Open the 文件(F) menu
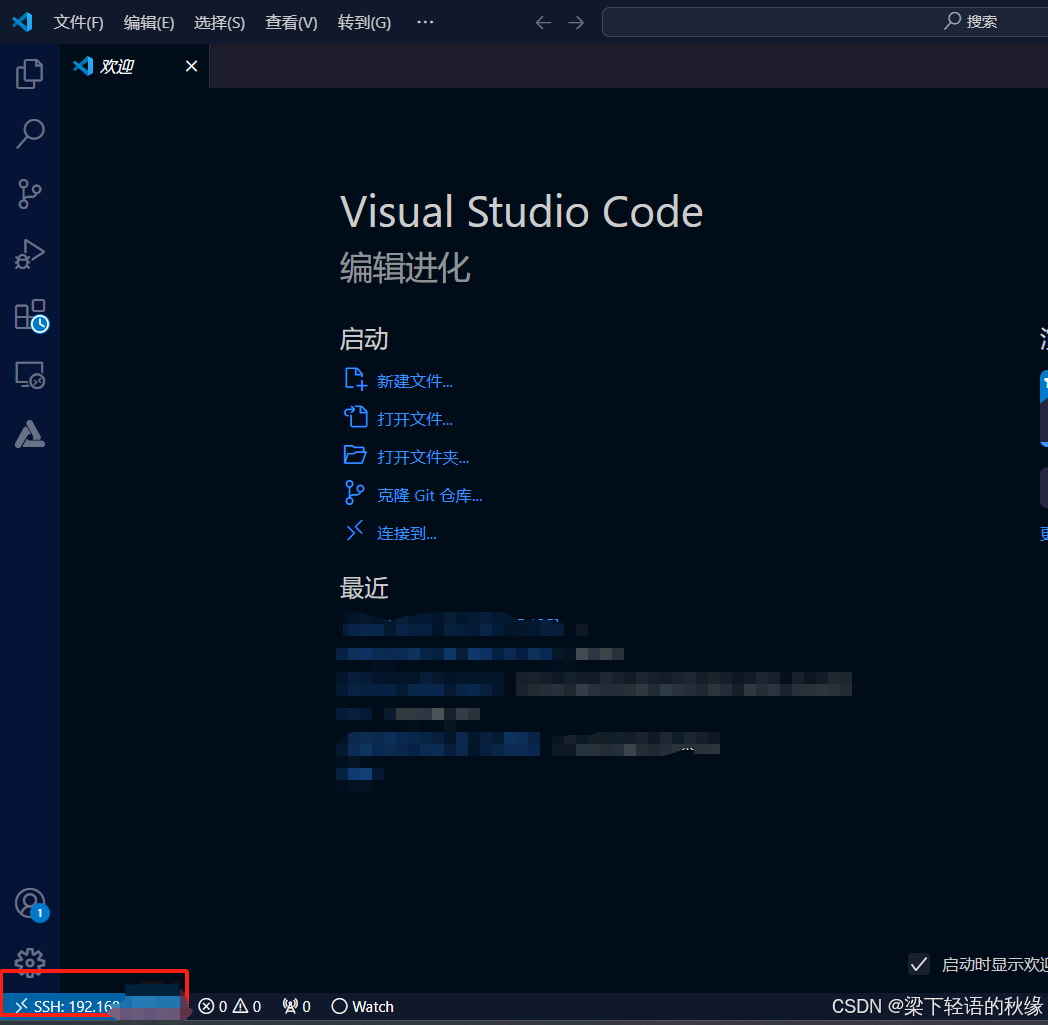Screen dimensions: 1048x1025 coord(78,23)
